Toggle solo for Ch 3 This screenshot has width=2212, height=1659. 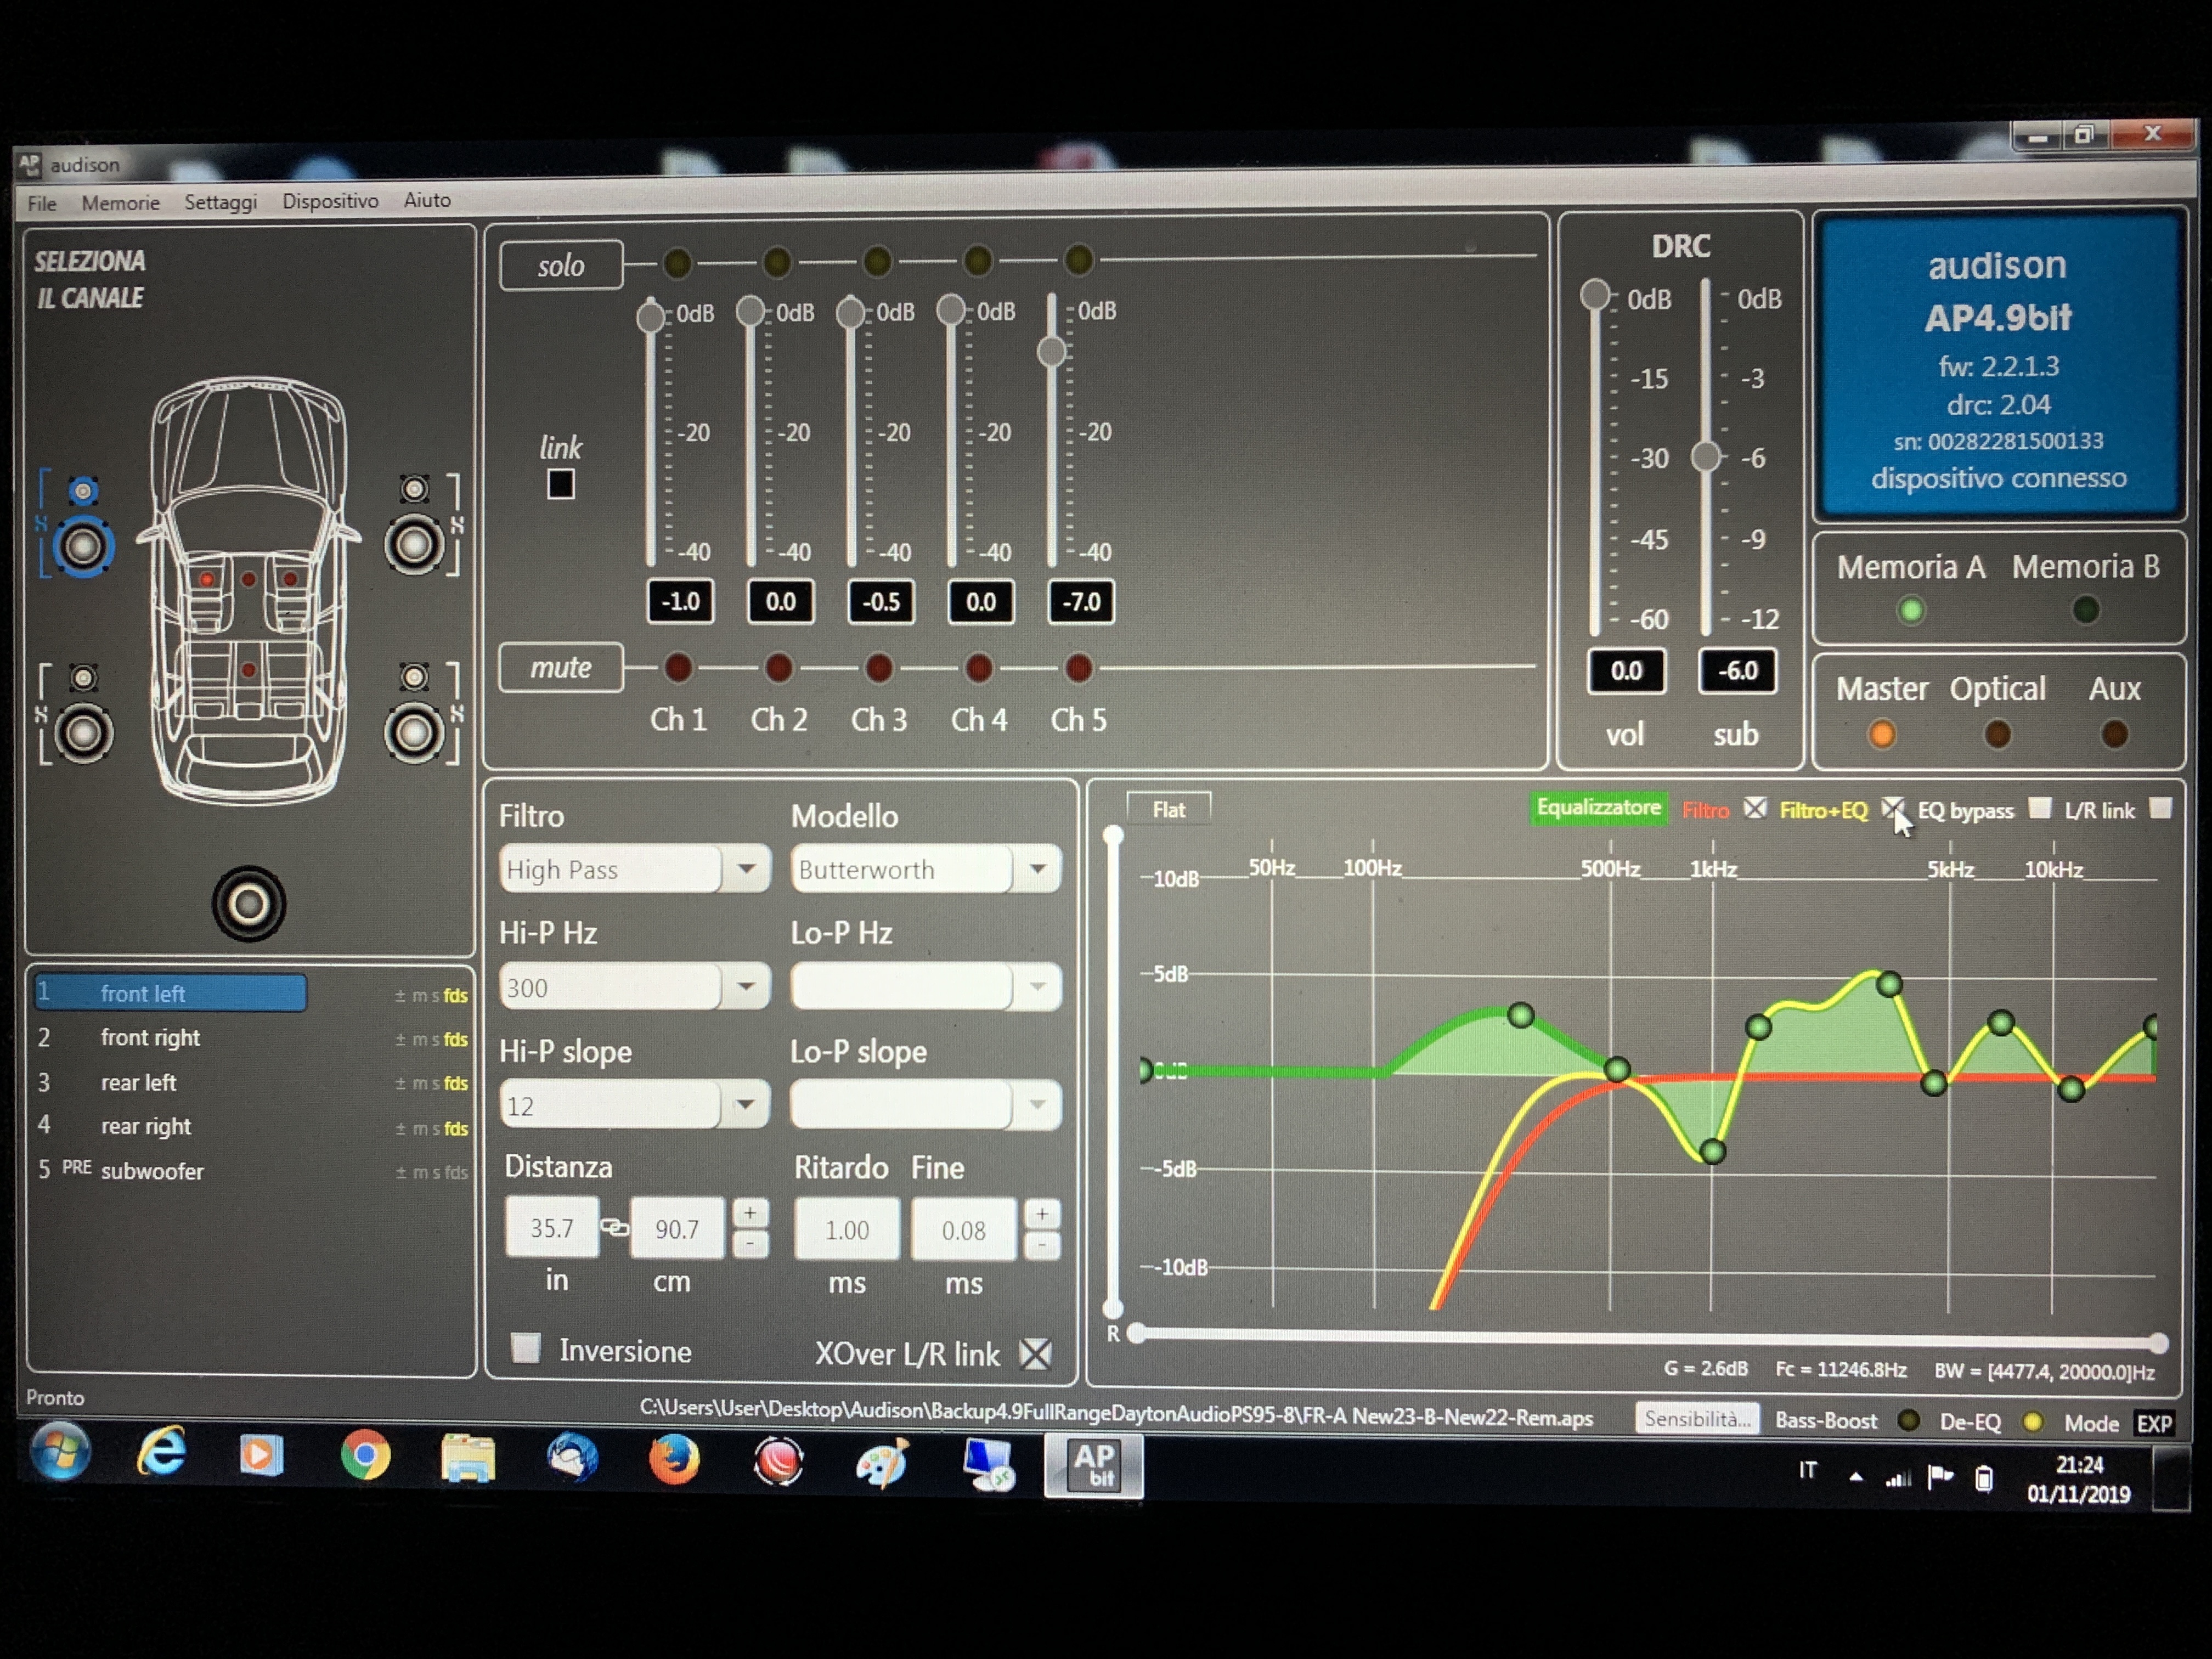(877, 261)
